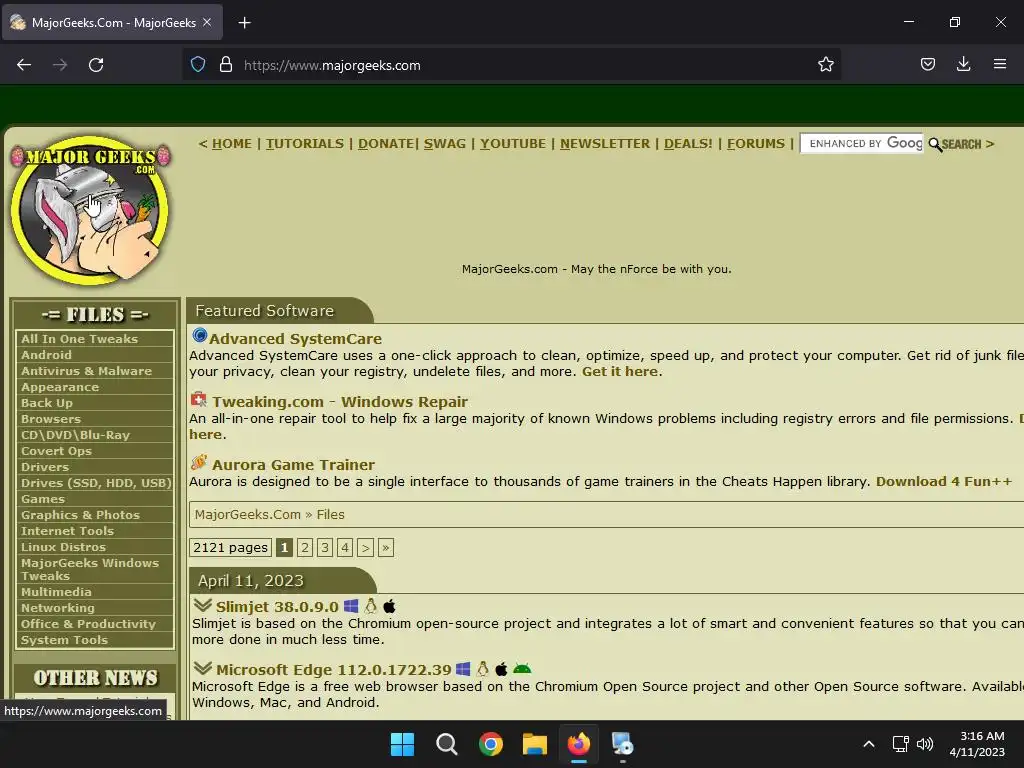Open the YOUTUBE navigation link
Screen dimensions: 1024x768
[513, 144]
